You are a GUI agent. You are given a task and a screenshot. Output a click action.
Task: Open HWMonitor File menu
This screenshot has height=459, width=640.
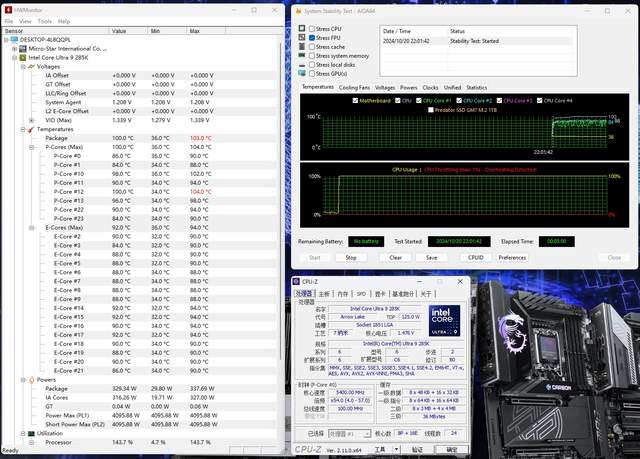click(9, 21)
